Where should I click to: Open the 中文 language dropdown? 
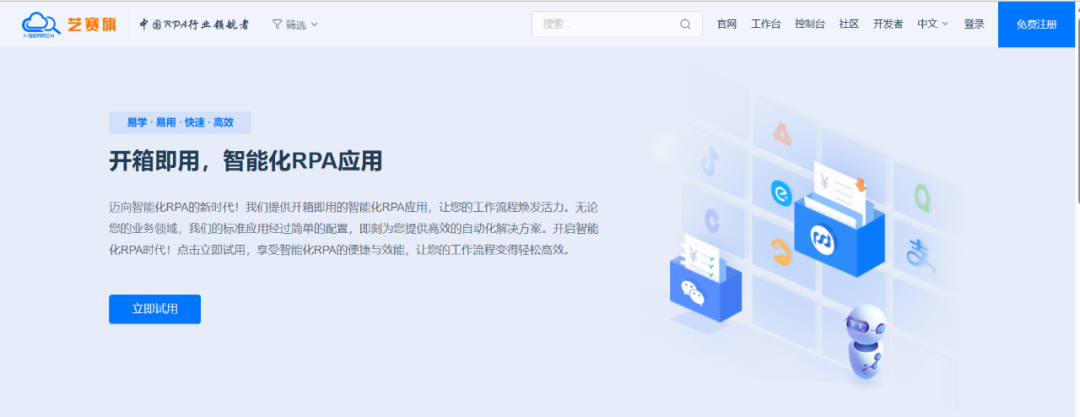click(931, 24)
